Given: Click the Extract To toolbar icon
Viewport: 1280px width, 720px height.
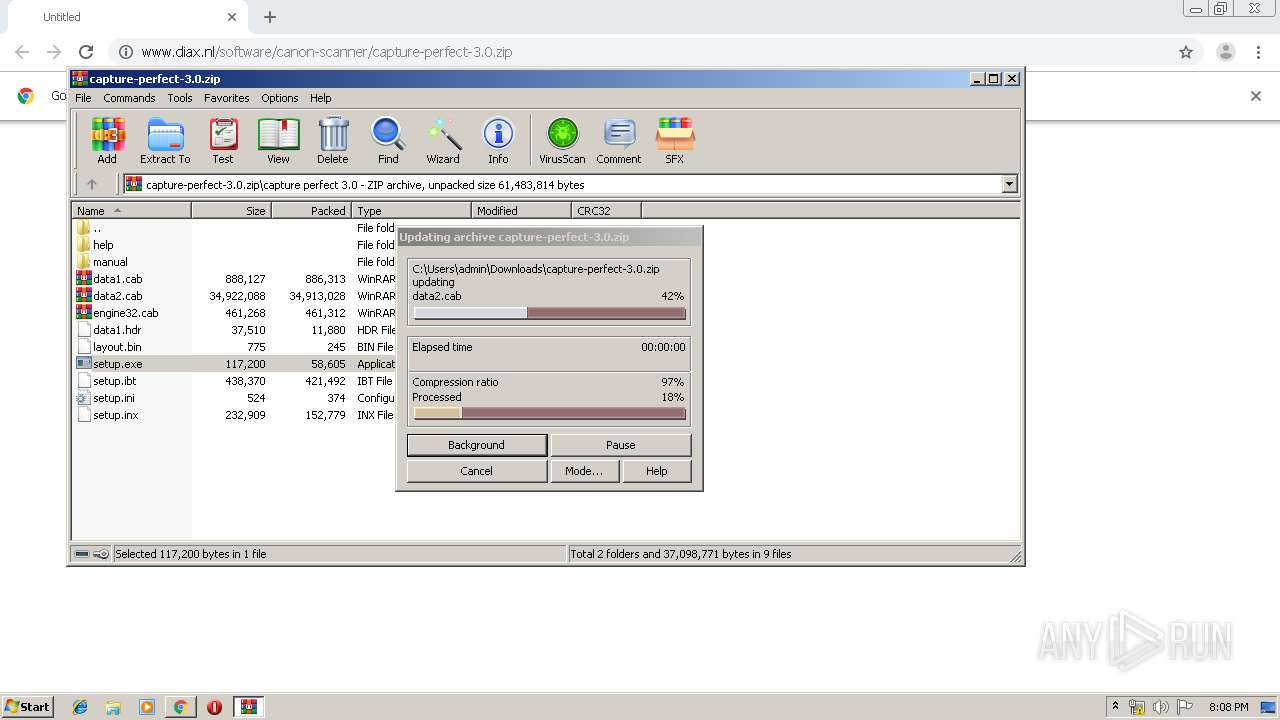Looking at the screenshot, I should tap(165, 141).
